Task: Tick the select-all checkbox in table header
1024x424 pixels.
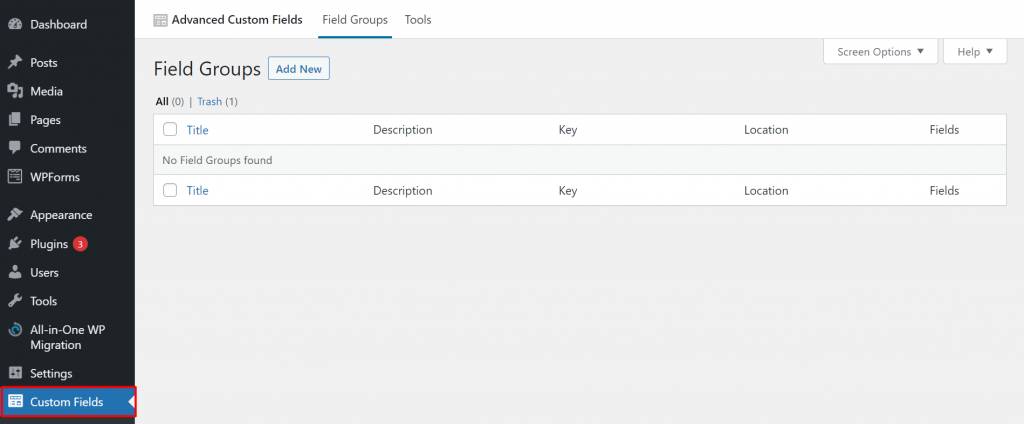Action: coord(170,129)
